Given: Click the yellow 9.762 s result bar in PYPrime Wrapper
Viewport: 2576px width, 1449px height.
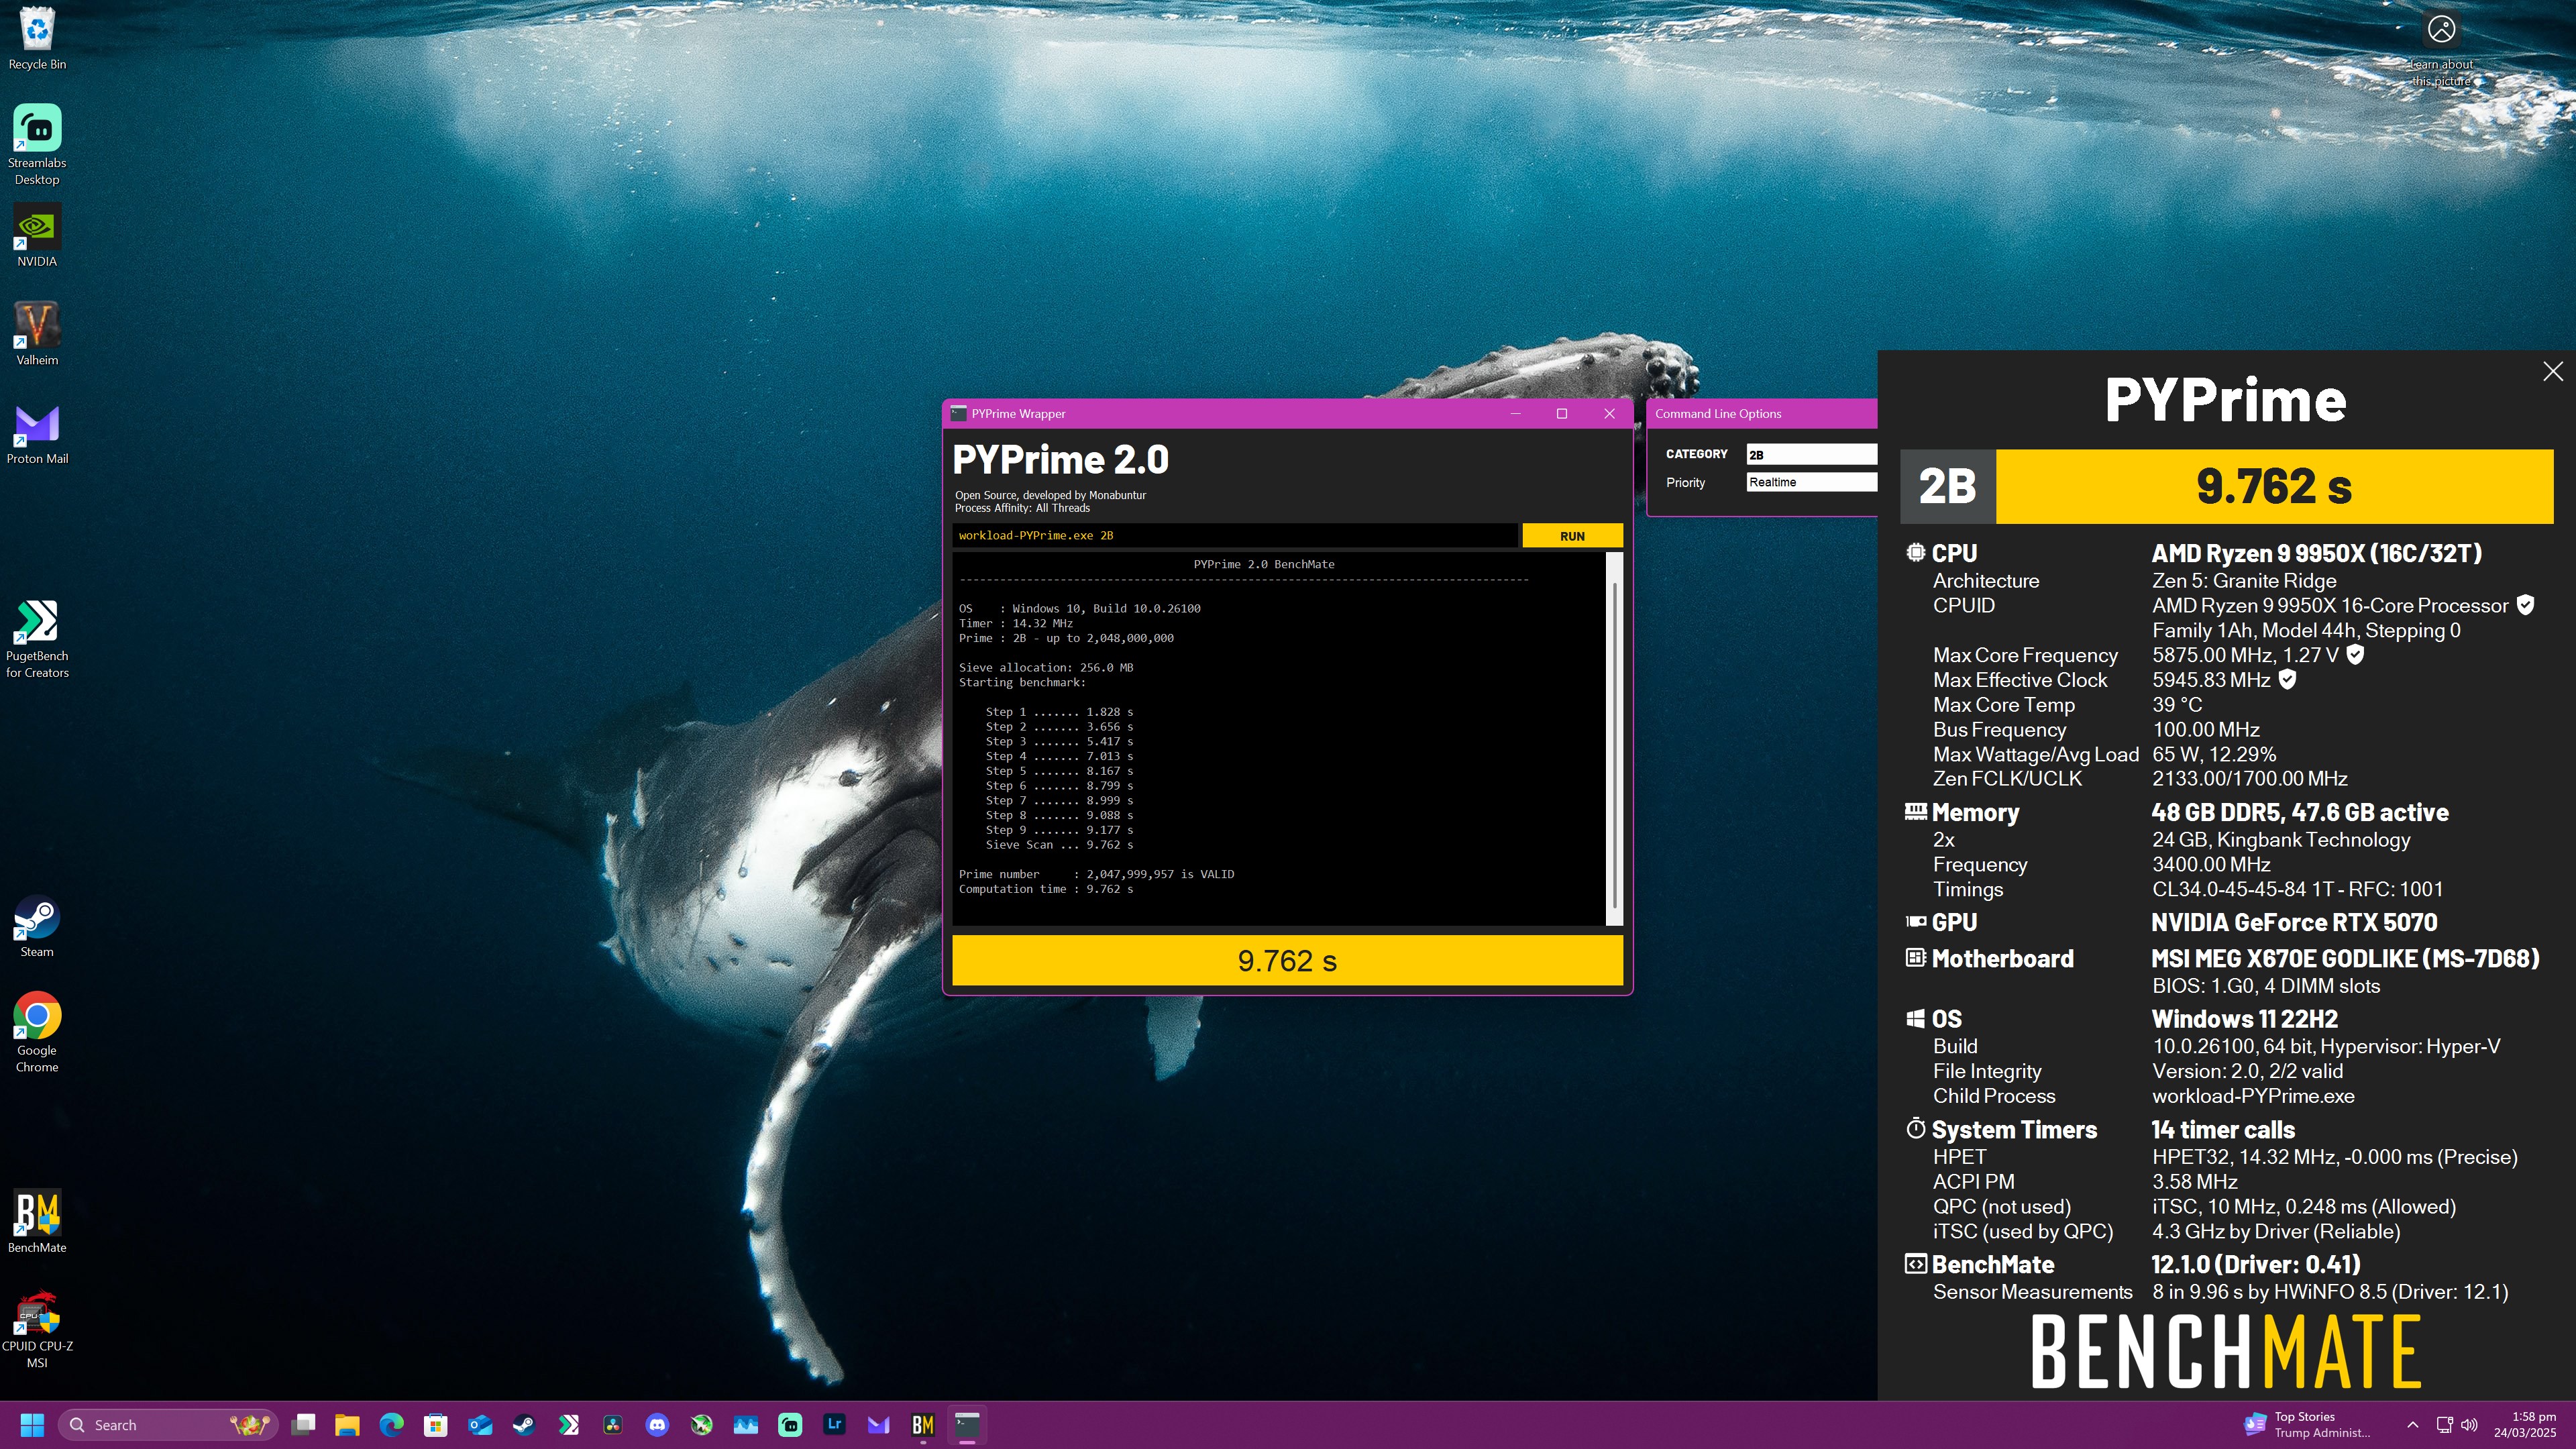Looking at the screenshot, I should pos(1287,960).
